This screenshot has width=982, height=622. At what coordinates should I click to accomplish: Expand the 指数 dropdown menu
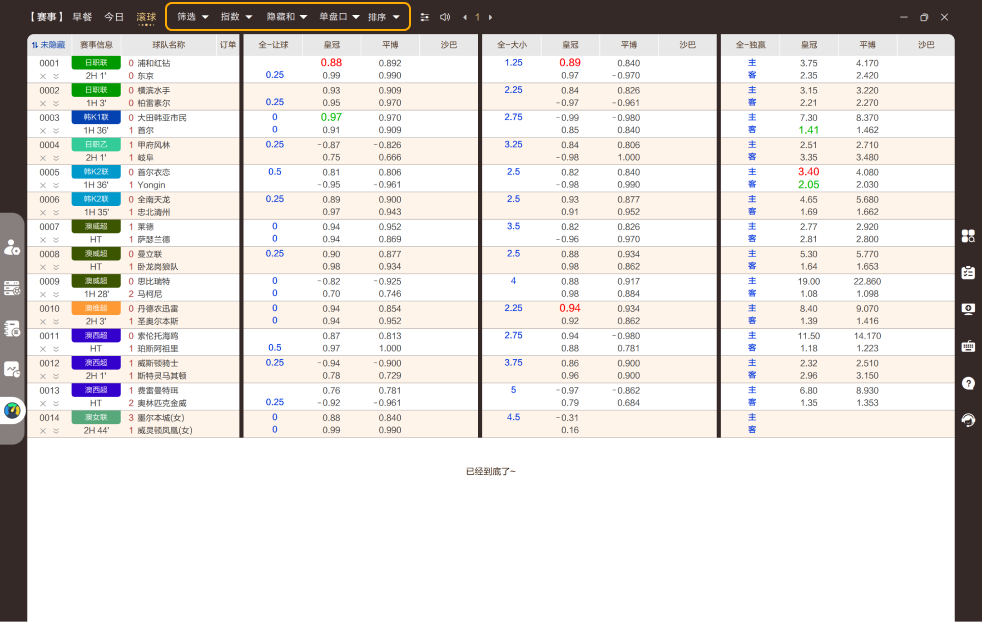coord(236,17)
